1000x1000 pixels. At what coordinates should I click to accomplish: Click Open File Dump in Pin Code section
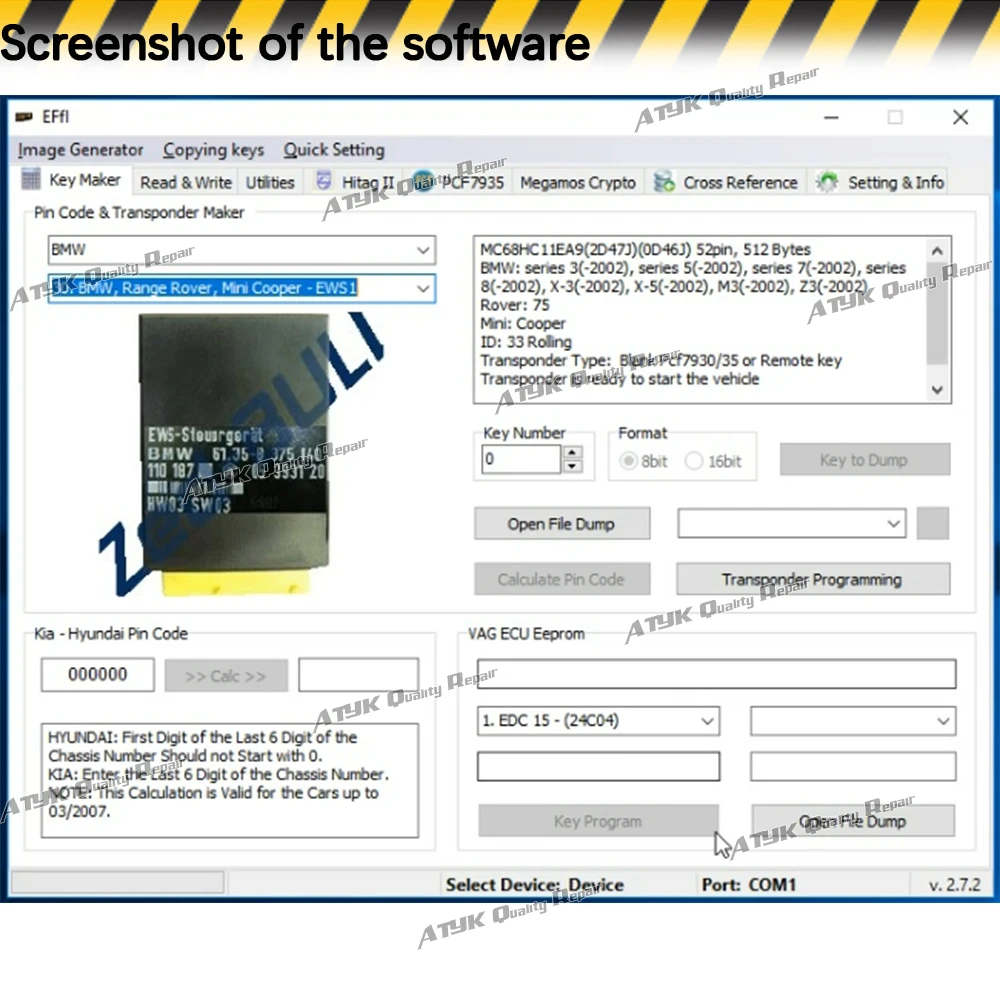[562, 524]
